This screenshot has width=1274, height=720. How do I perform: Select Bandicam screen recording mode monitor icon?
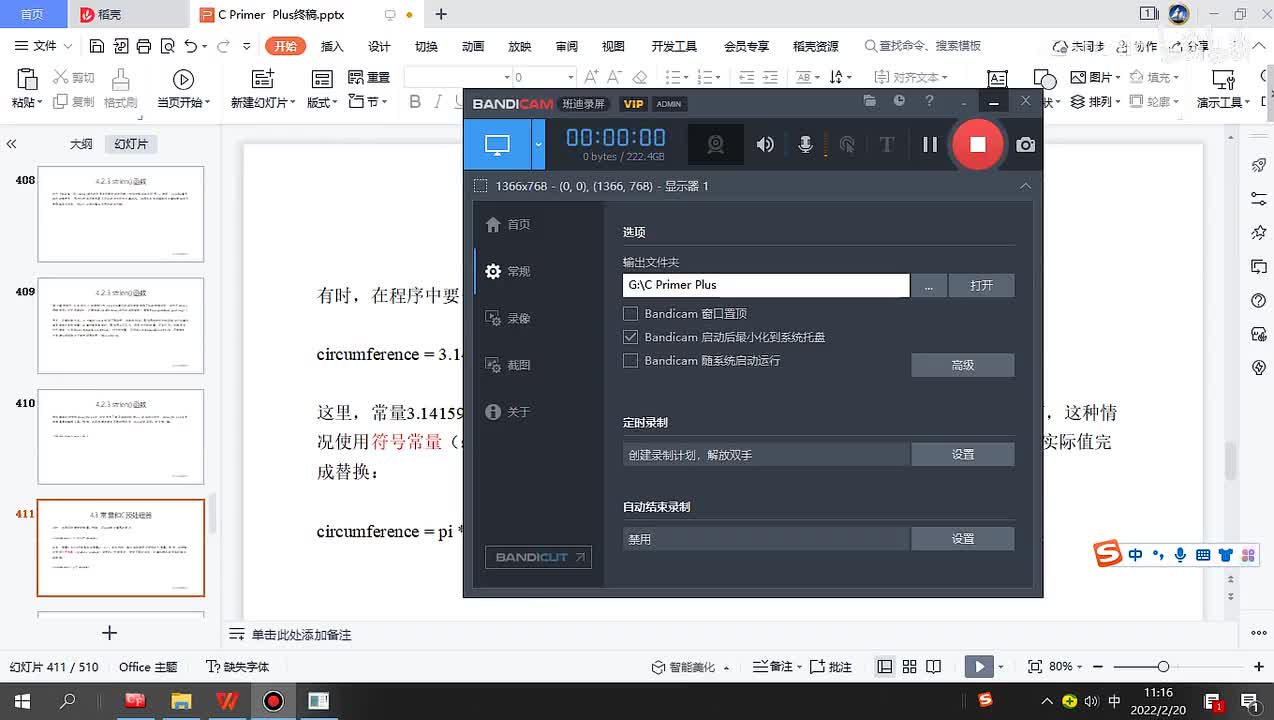click(497, 145)
